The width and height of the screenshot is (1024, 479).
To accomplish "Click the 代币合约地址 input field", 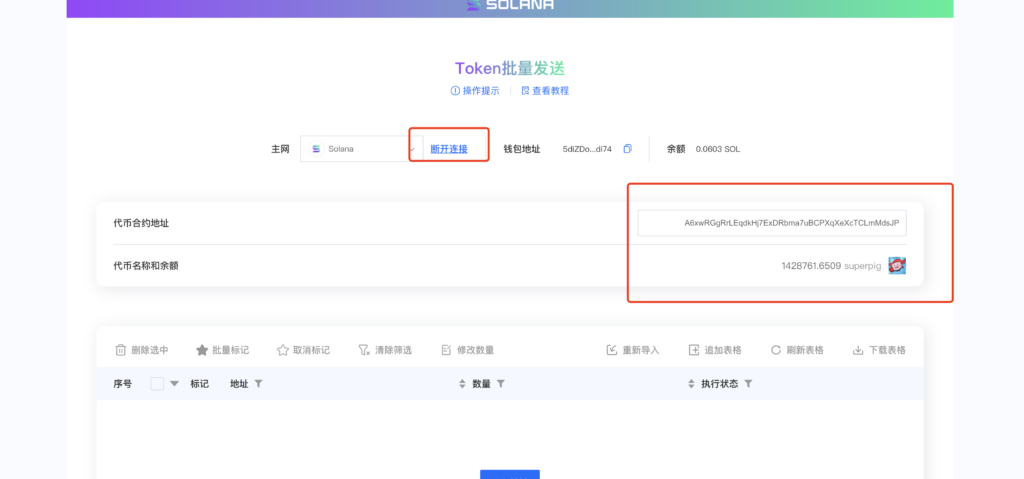I will 772,223.
